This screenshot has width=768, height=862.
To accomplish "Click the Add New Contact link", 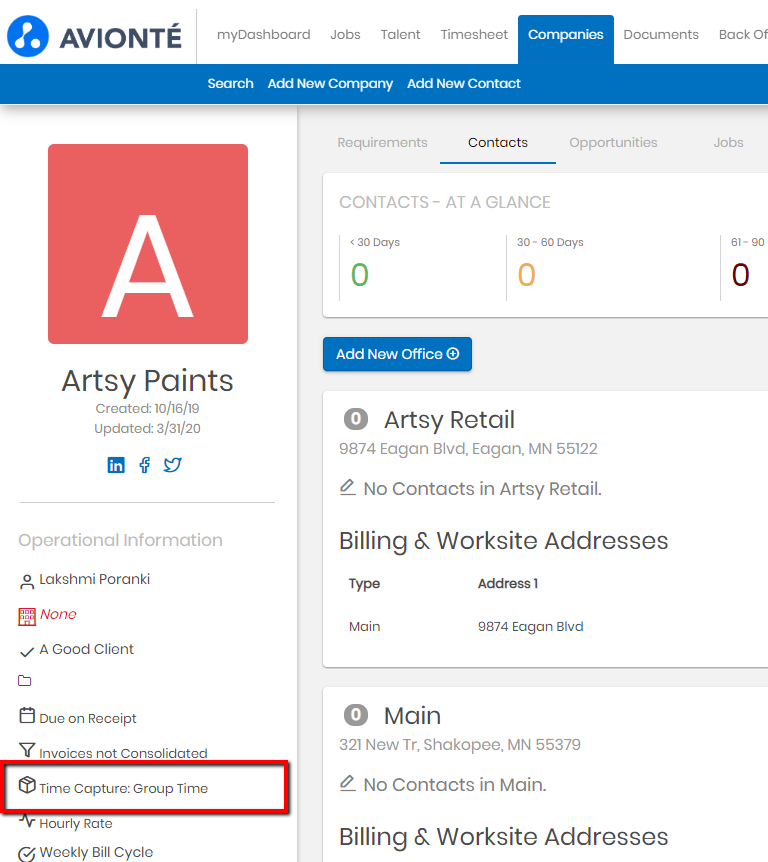I will point(463,84).
